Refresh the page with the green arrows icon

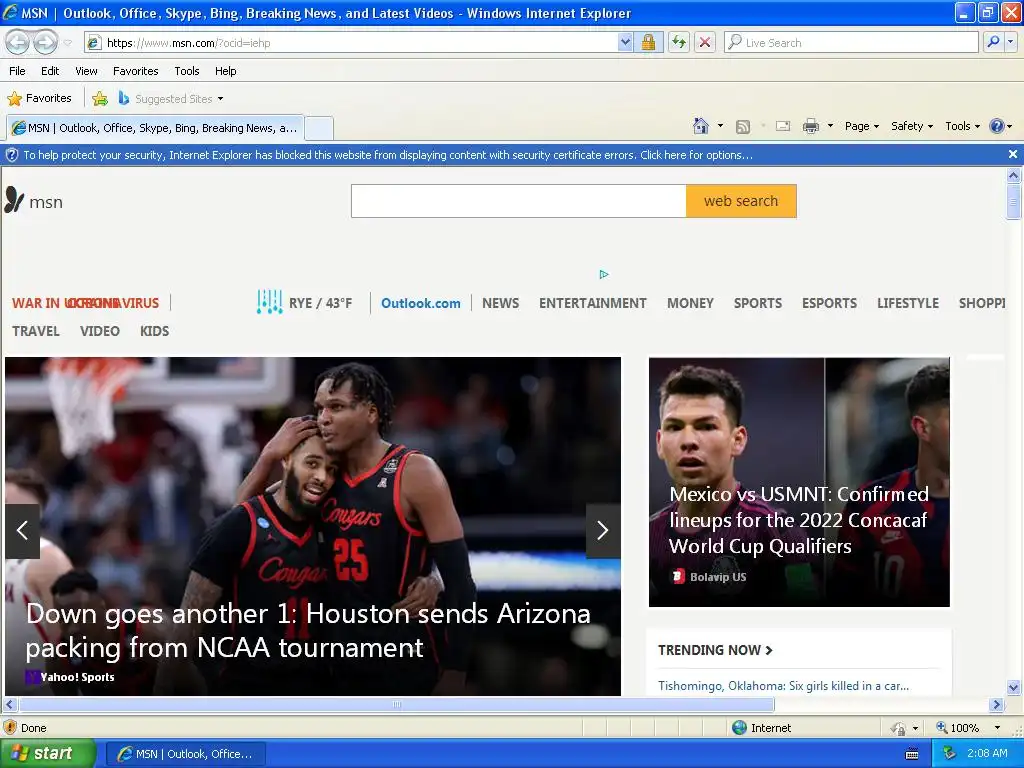click(679, 42)
